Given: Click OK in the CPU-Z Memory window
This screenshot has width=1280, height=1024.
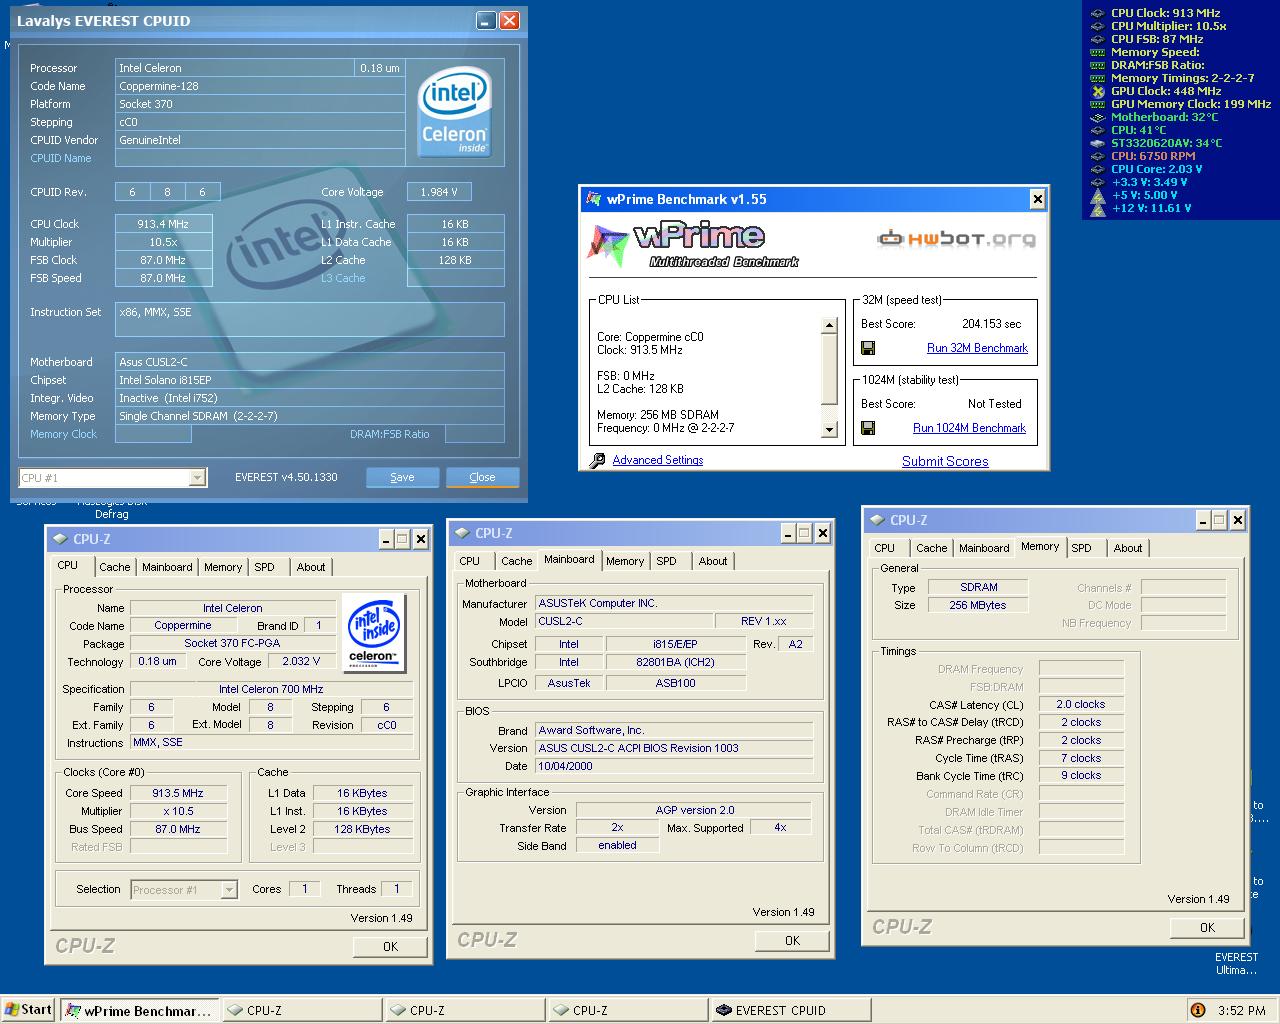Looking at the screenshot, I should point(1207,927).
